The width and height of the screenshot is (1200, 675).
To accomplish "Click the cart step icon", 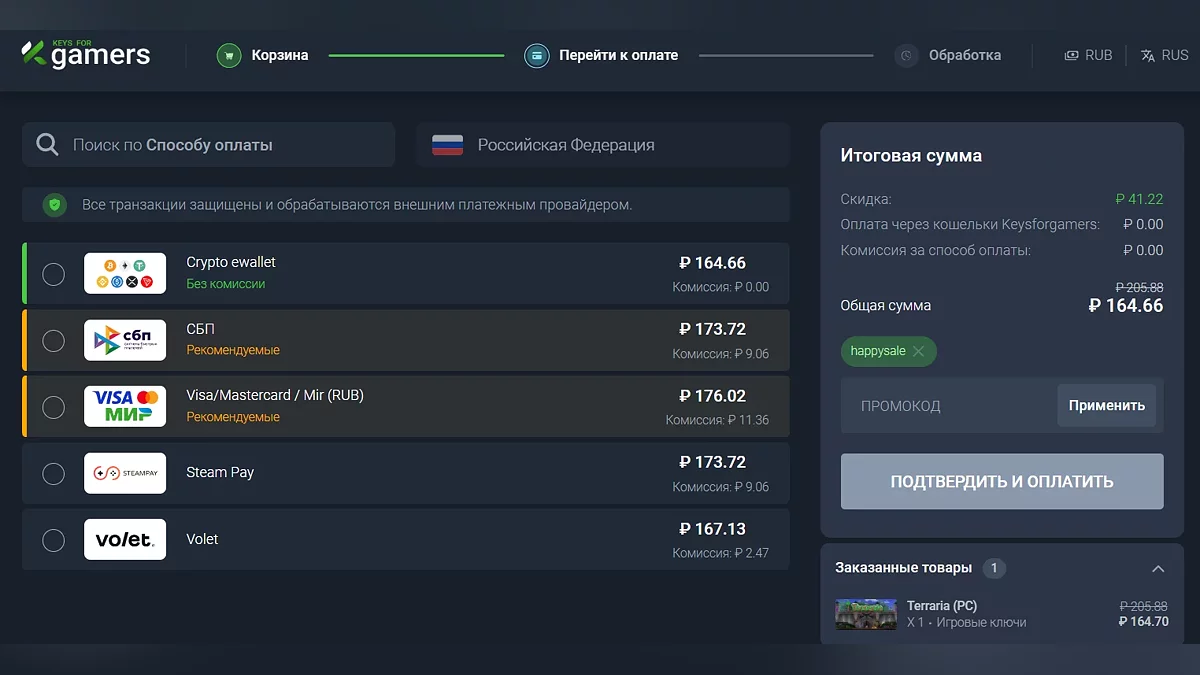I will coord(229,56).
